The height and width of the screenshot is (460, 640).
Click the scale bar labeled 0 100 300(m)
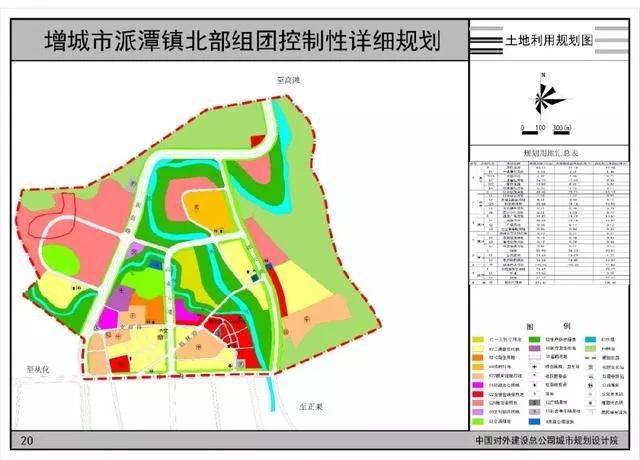coord(546,129)
